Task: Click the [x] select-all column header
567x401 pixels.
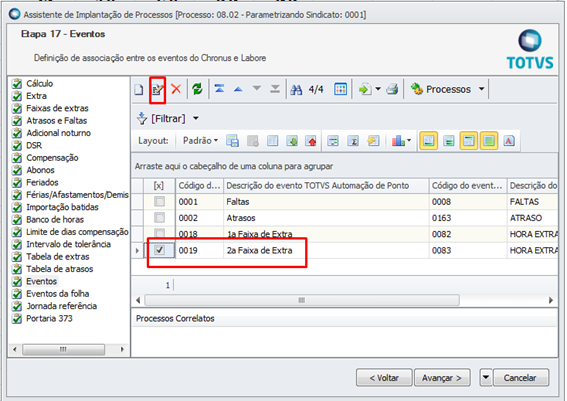Action: coord(159,185)
